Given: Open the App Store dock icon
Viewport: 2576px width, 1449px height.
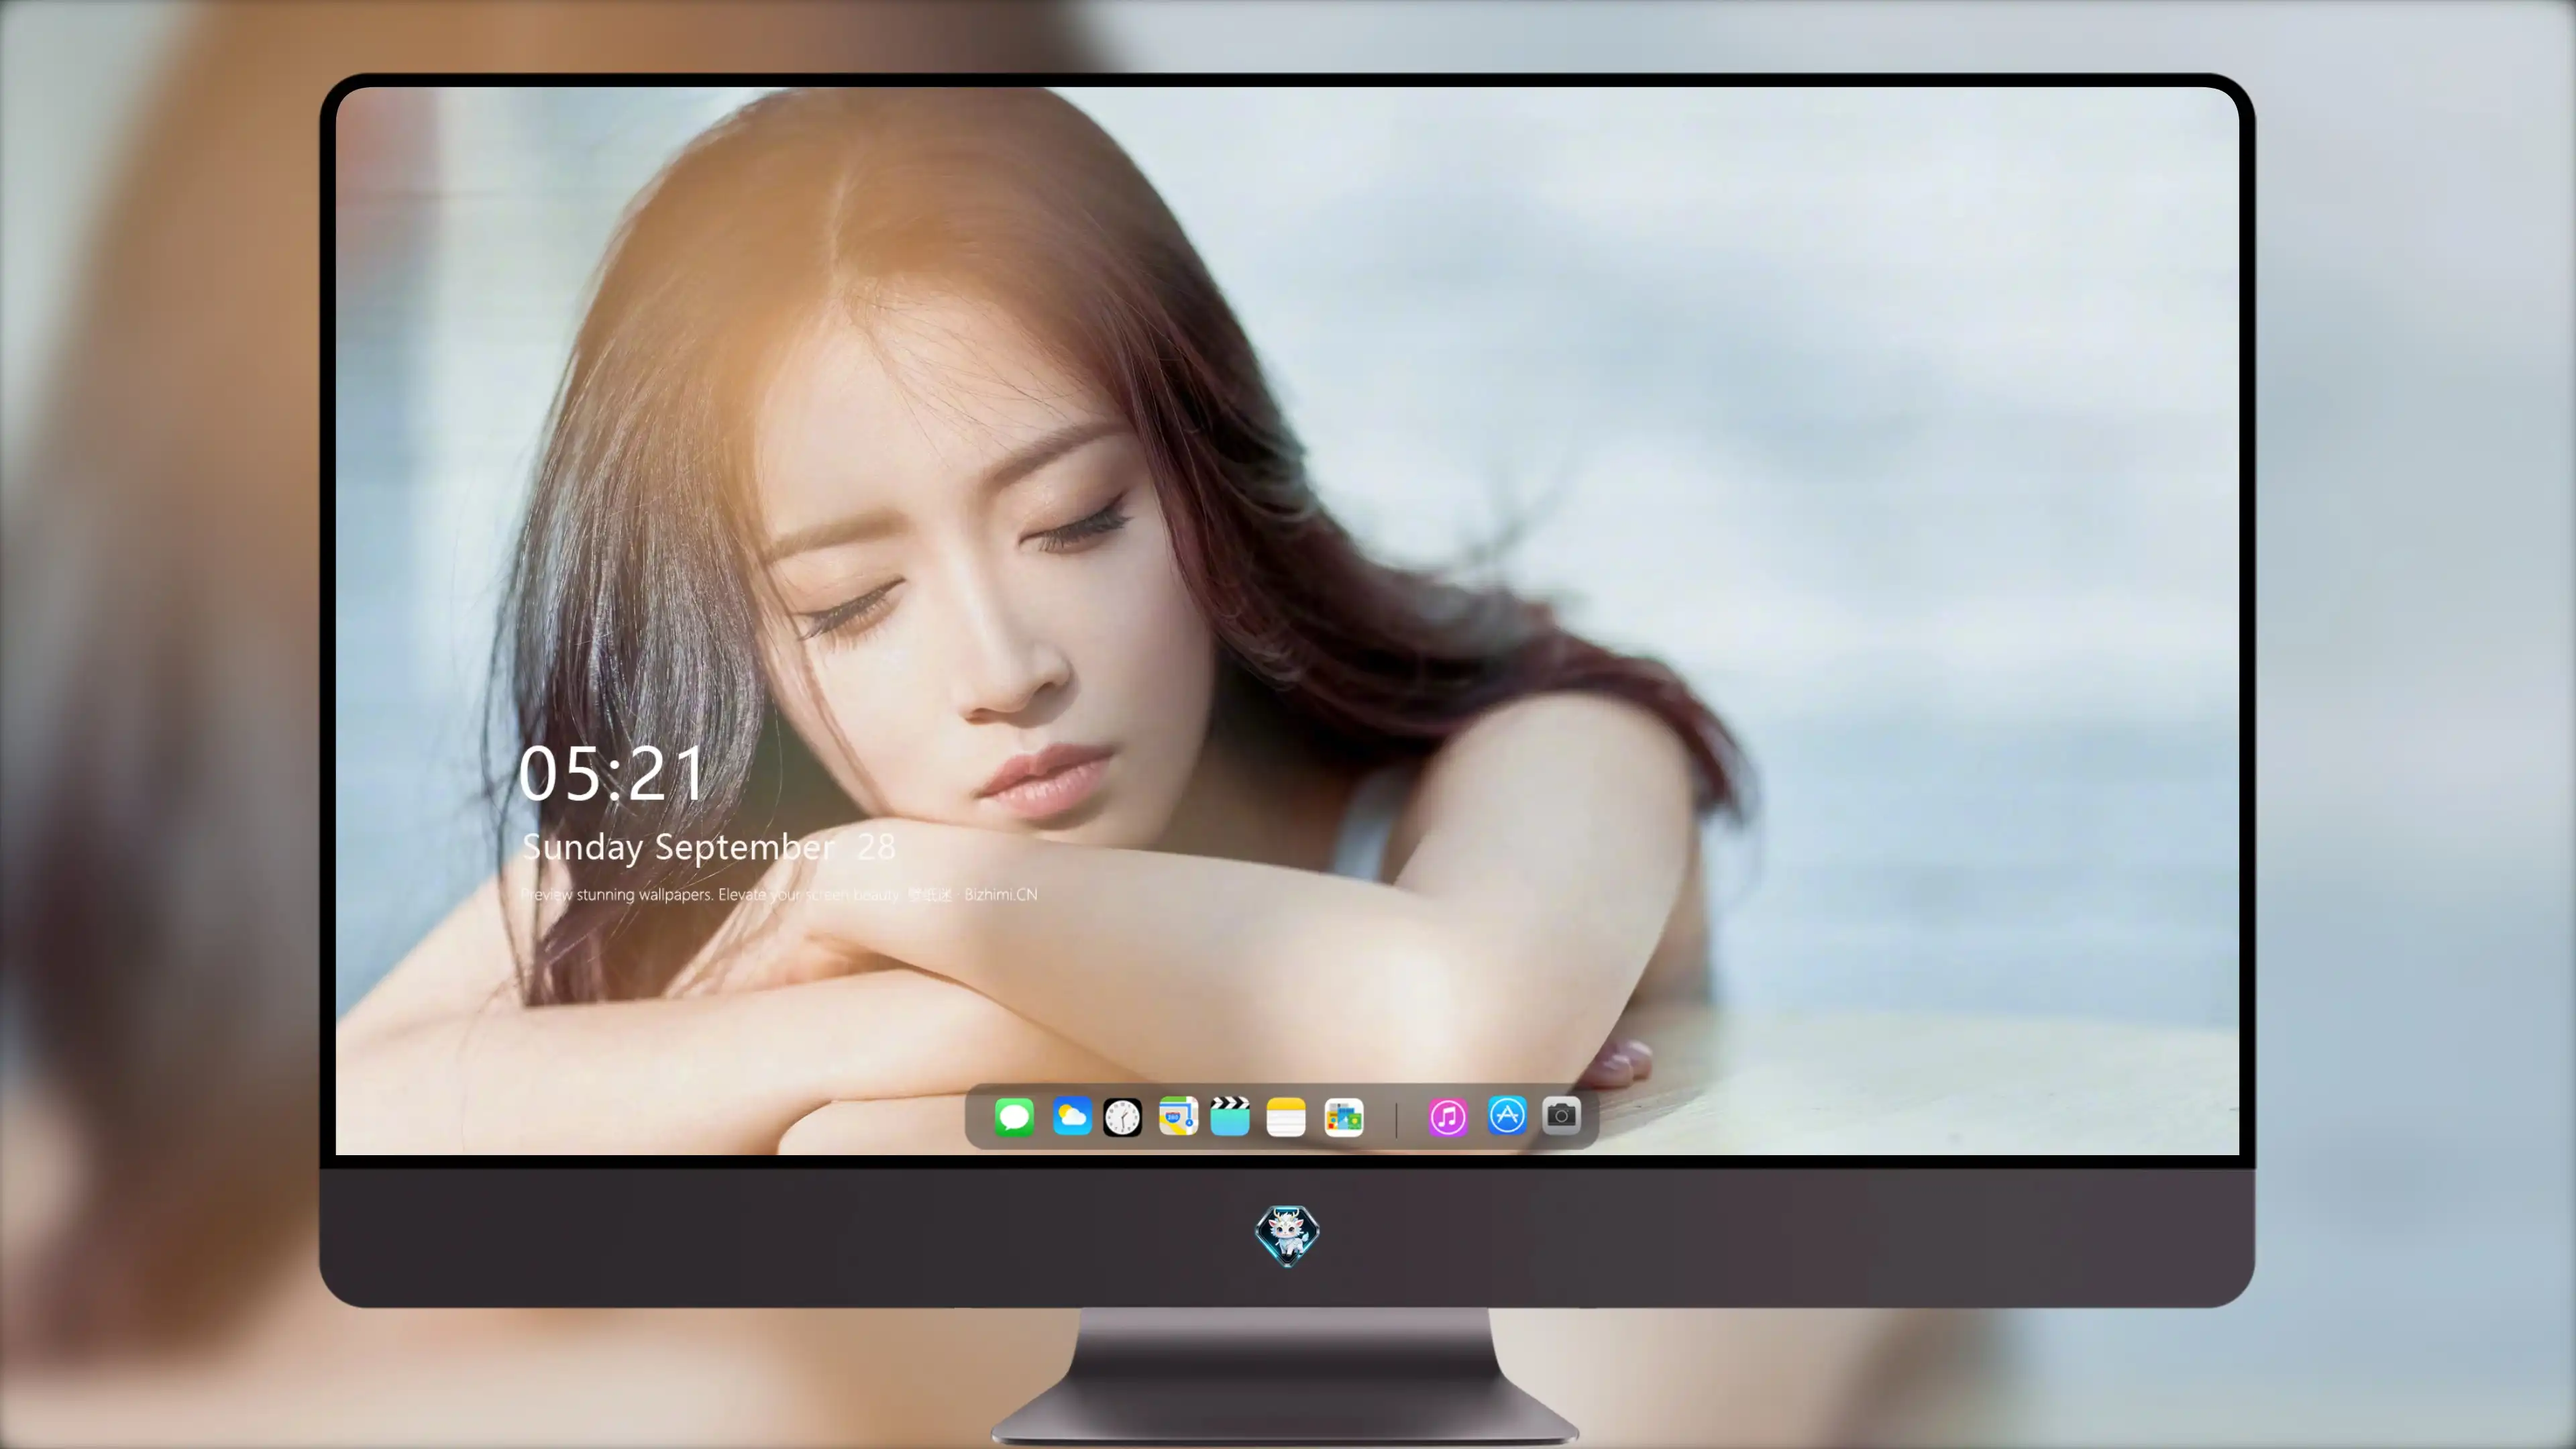Looking at the screenshot, I should (x=1507, y=1116).
